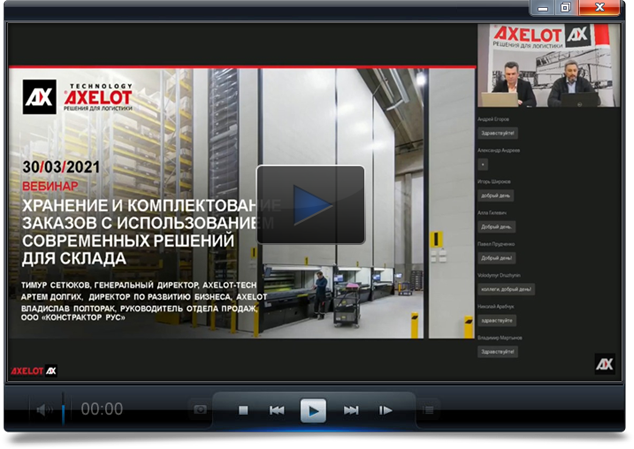Click the AX watermark icon at bottom right

[x=604, y=364]
